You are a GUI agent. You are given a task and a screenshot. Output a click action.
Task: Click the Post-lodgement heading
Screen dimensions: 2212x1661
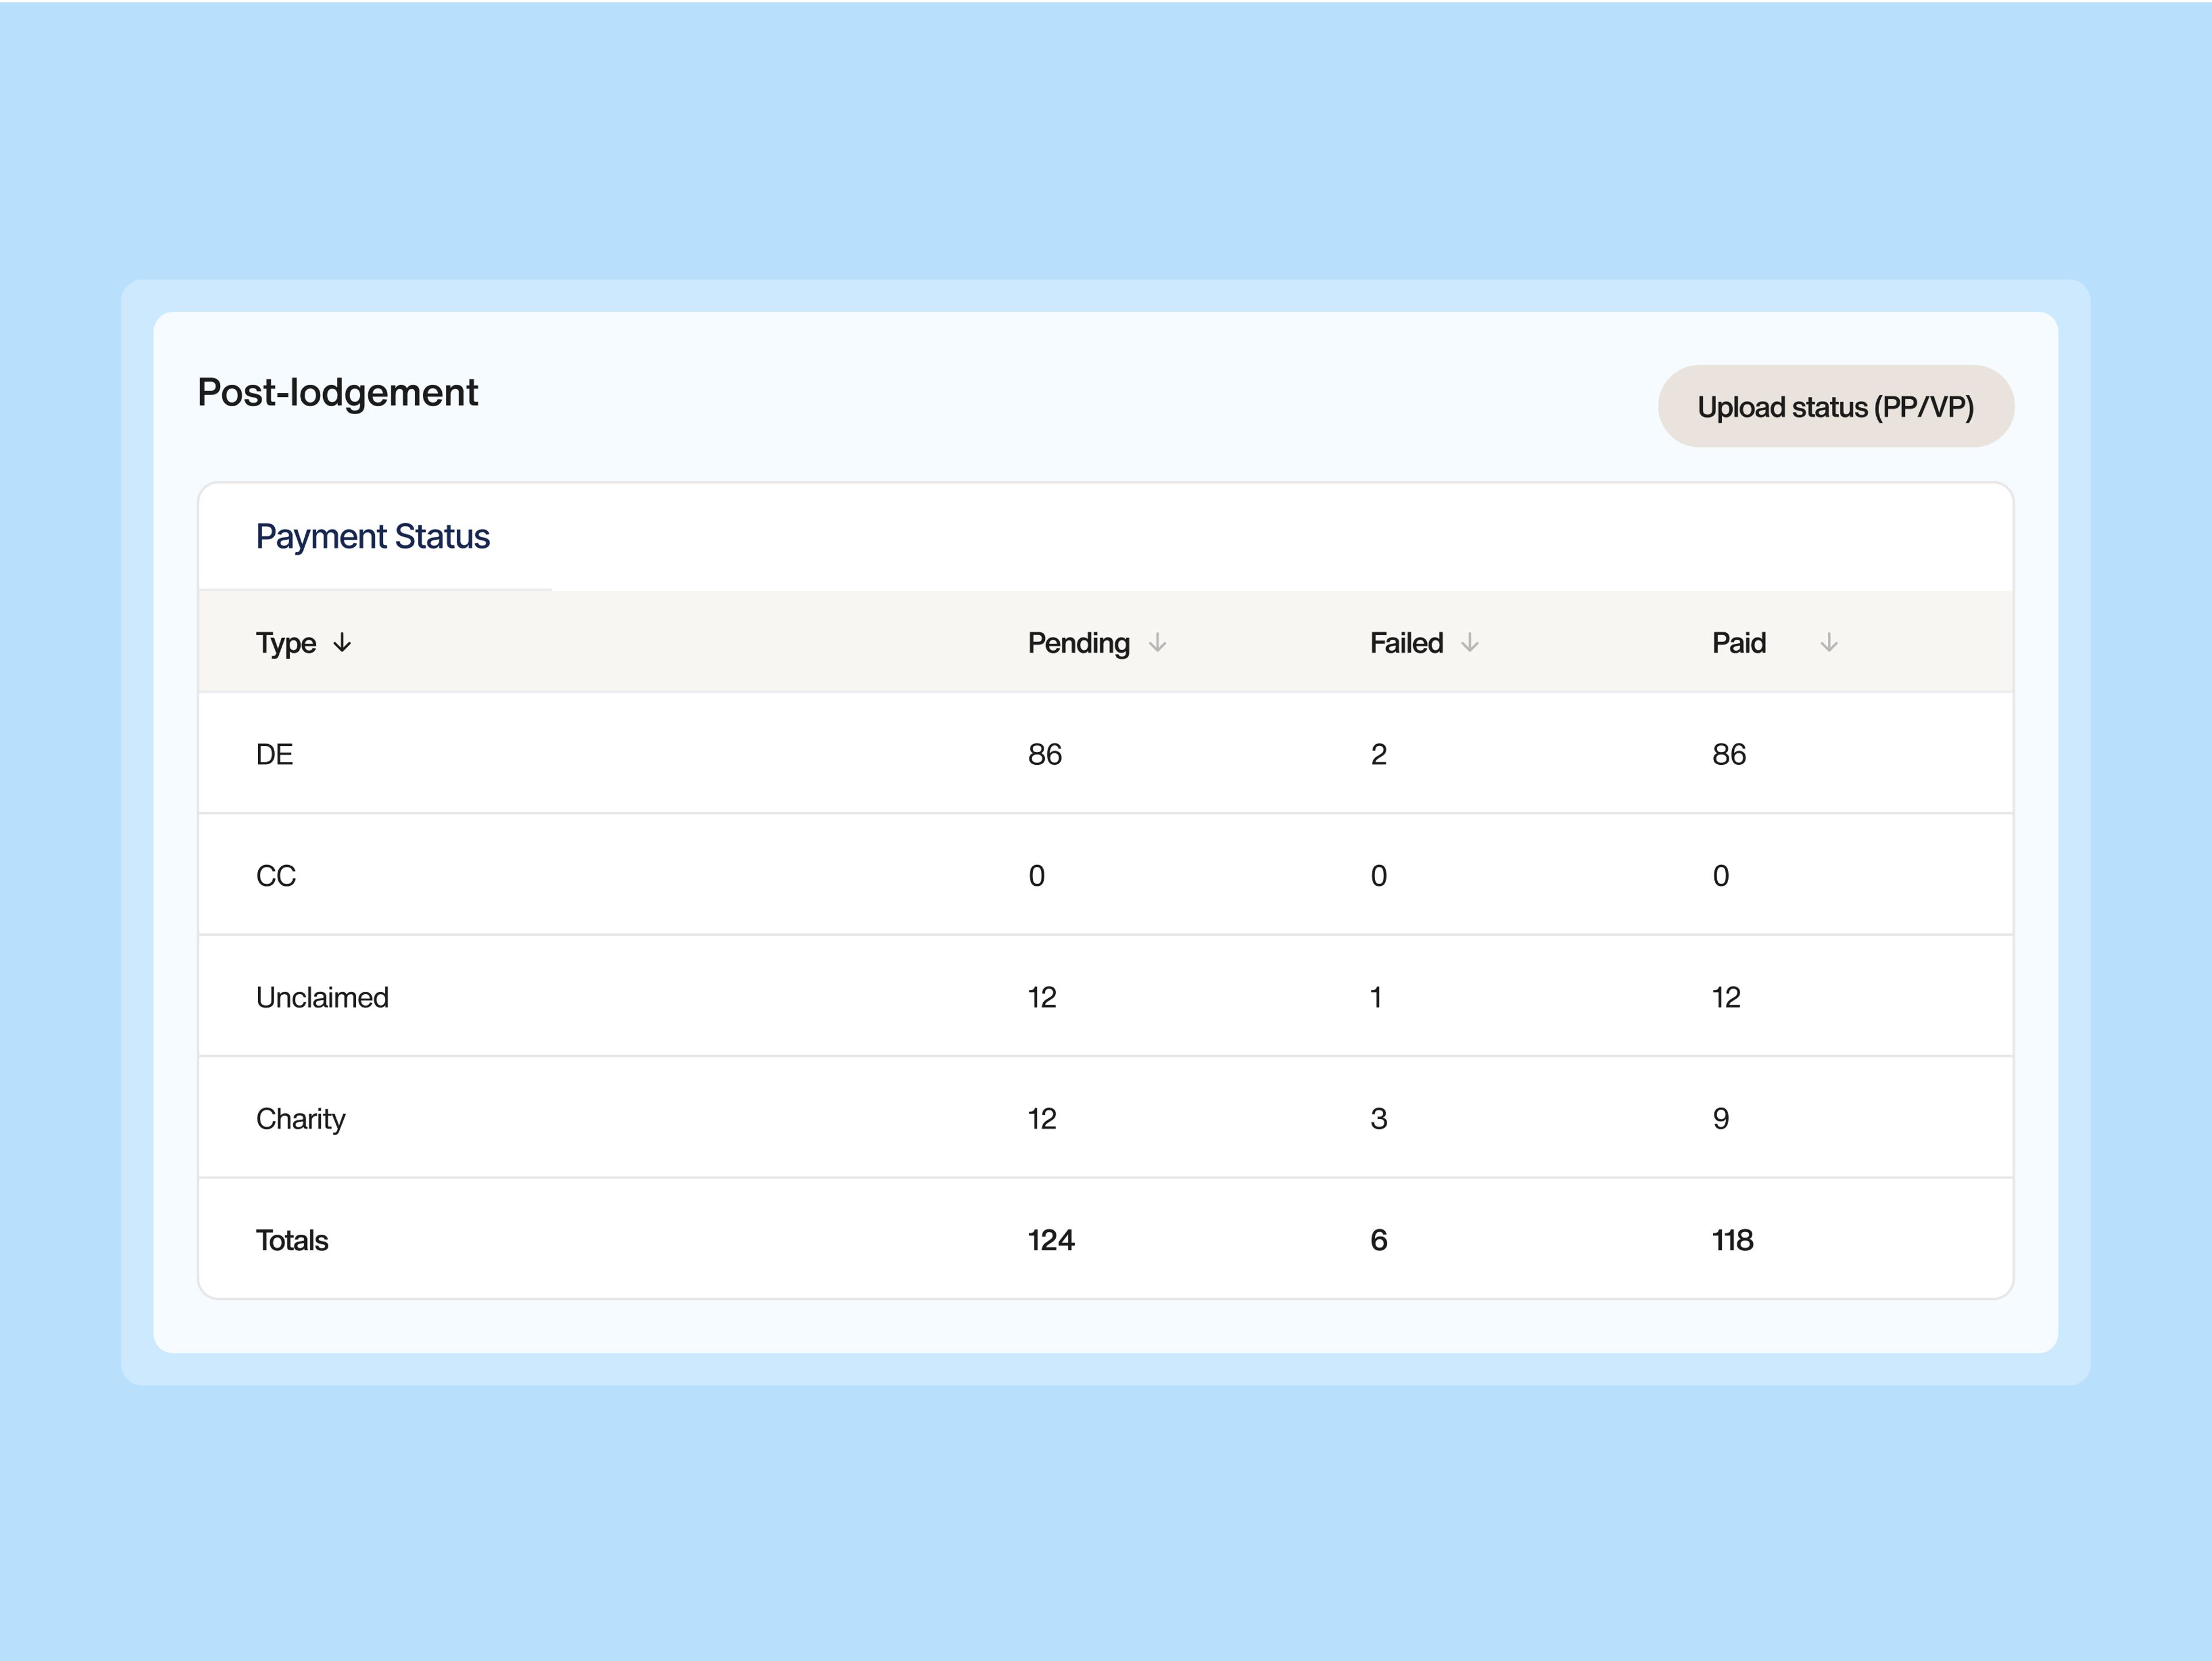click(x=337, y=393)
